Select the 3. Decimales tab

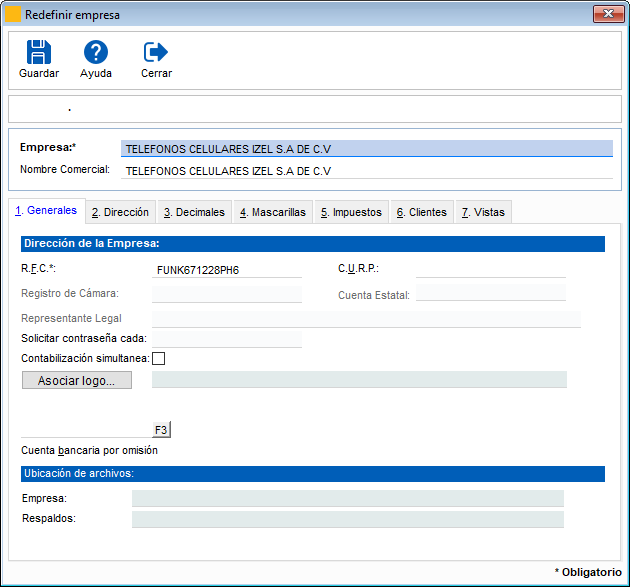click(x=194, y=212)
